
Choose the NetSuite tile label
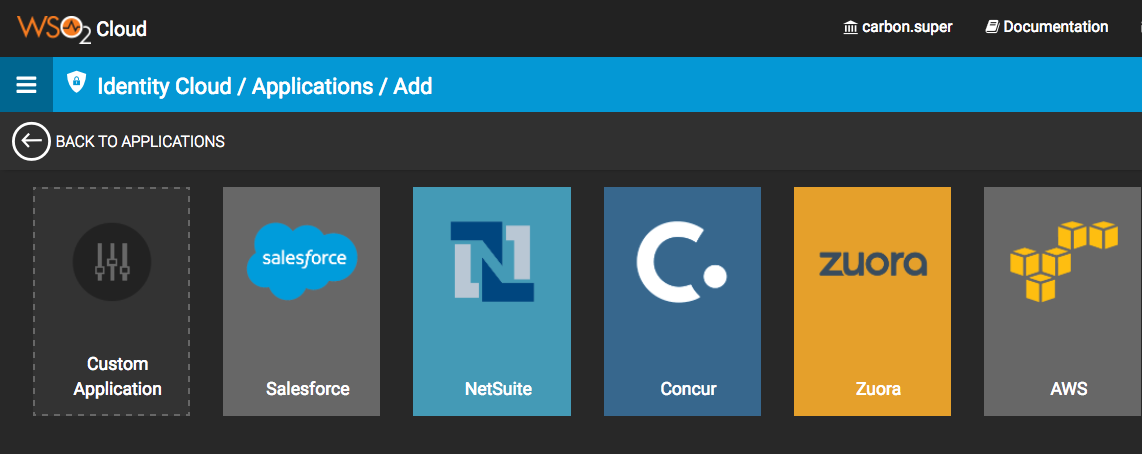click(x=498, y=388)
